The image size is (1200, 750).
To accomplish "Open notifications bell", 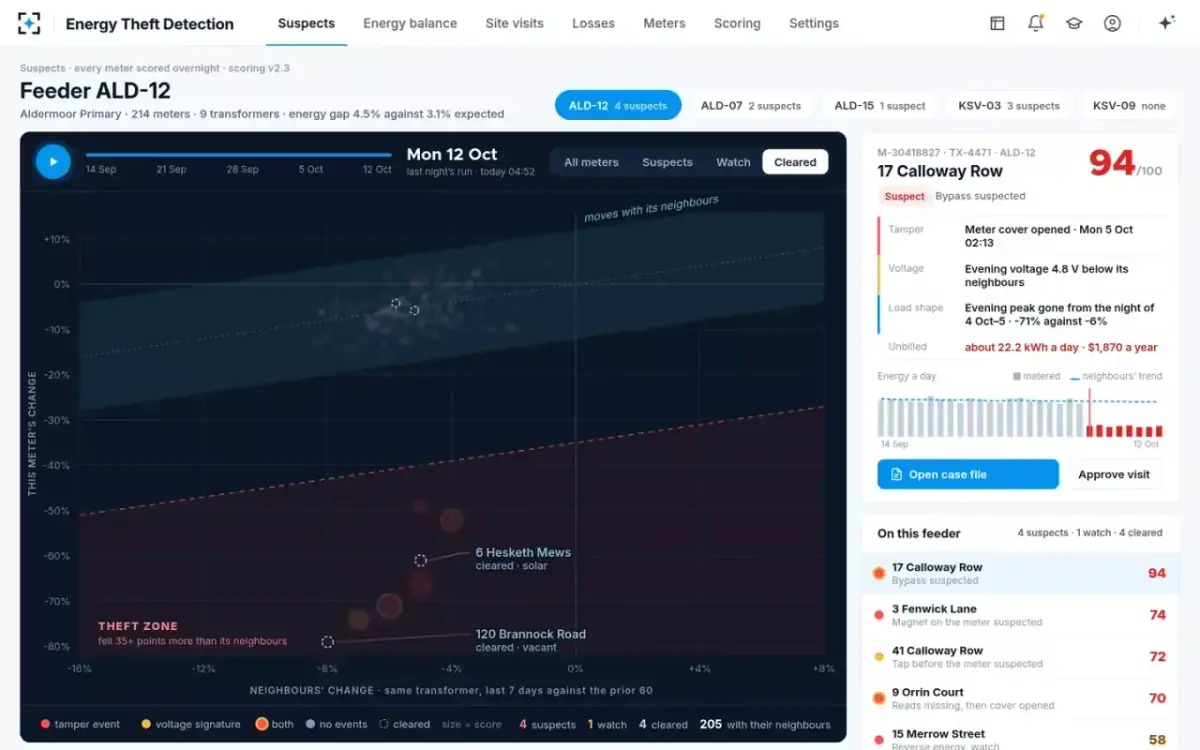I will (x=1035, y=23).
